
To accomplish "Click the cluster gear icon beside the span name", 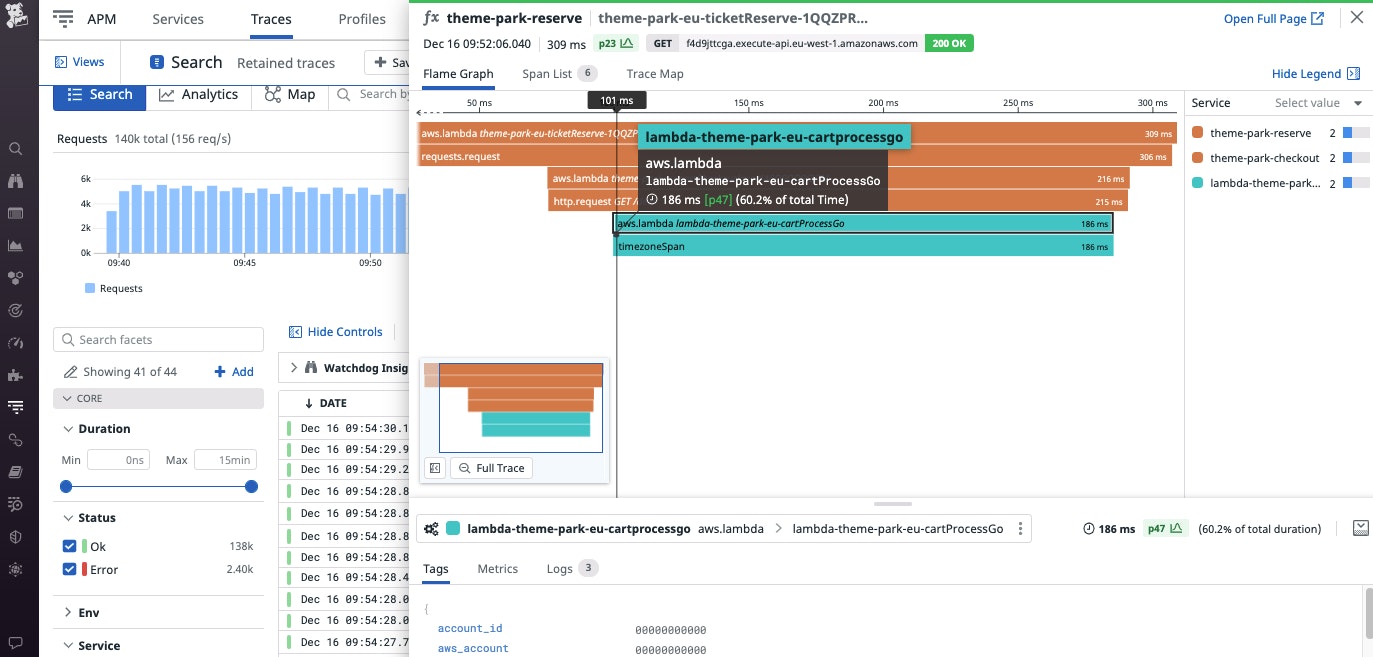I will pos(431,528).
